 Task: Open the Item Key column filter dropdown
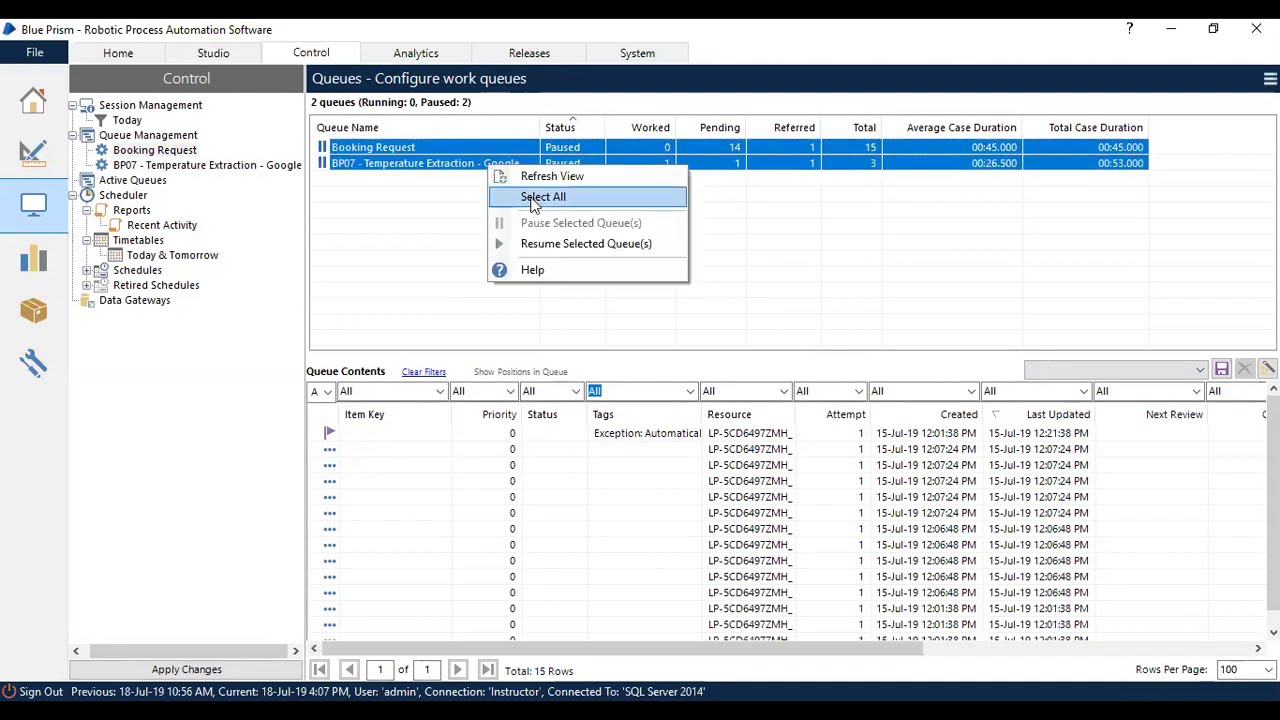pyautogui.click(x=440, y=391)
